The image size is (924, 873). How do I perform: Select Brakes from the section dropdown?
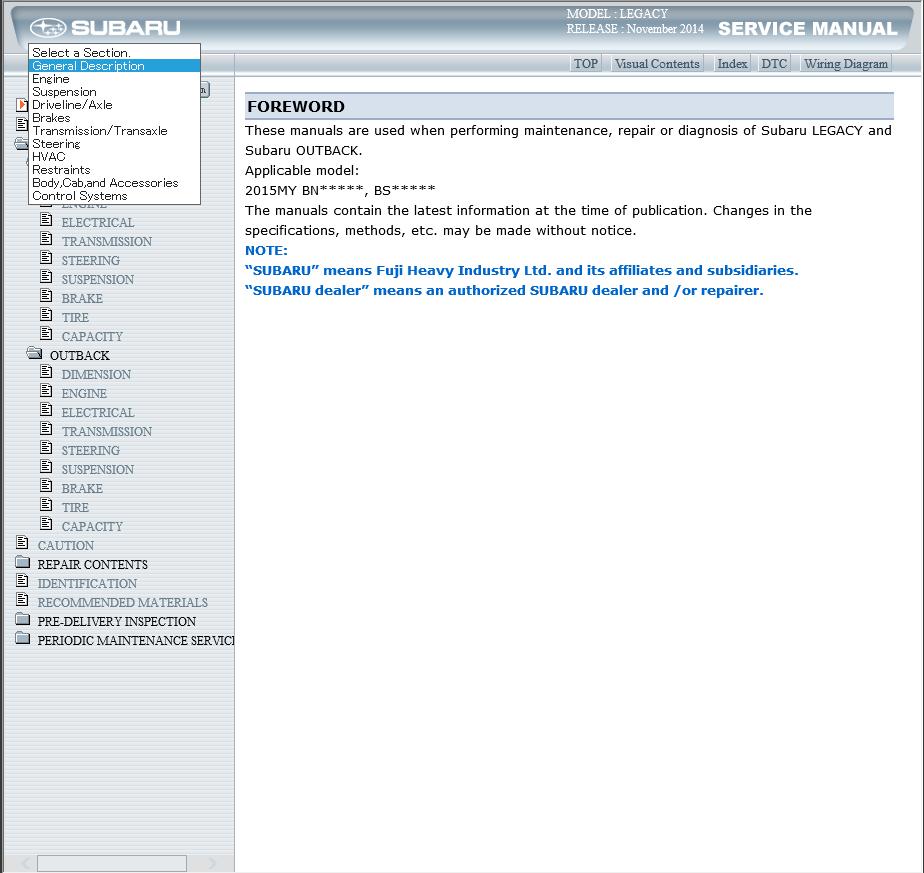point(114,117)
